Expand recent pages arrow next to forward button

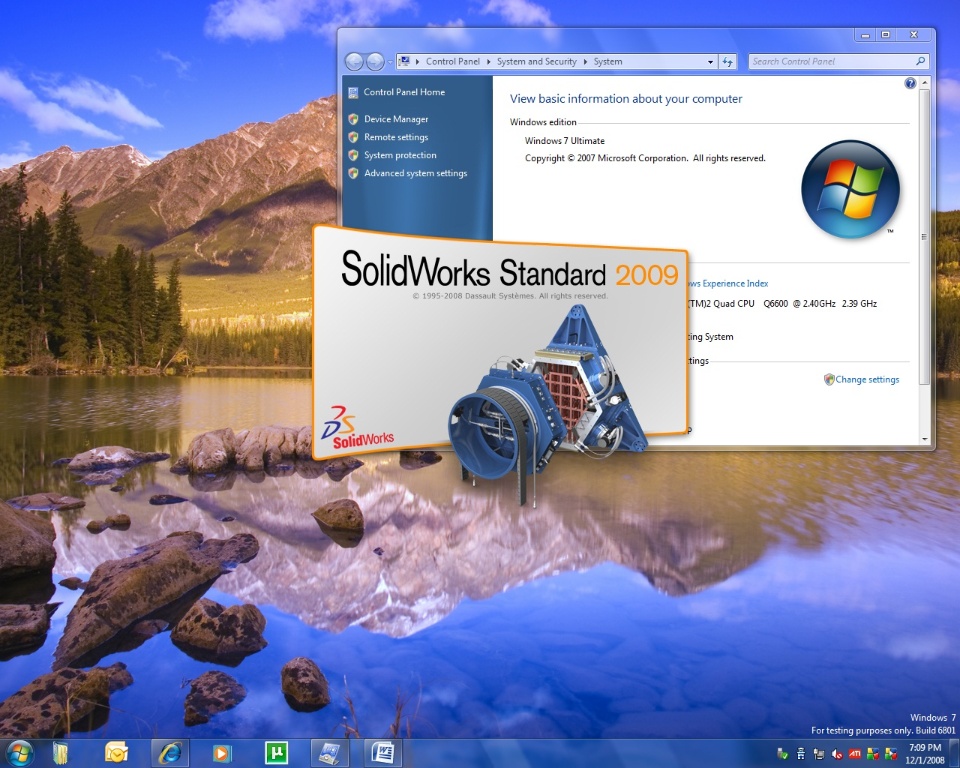point(390,62)
